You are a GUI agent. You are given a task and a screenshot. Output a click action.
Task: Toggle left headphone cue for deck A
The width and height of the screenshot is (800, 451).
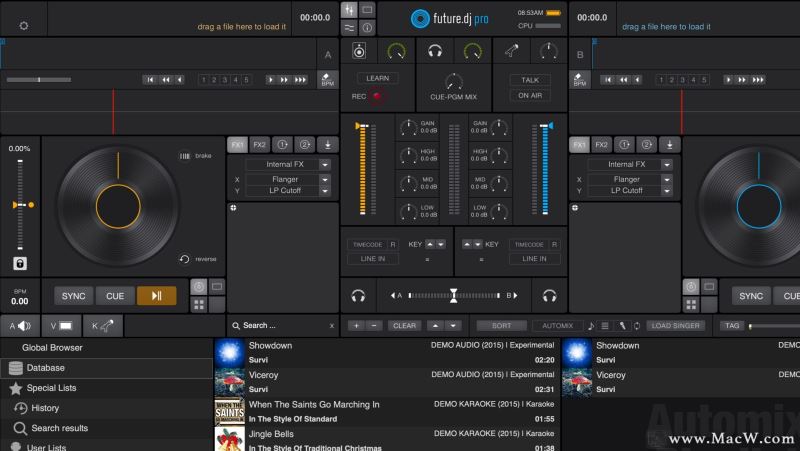click(x=358, y=295)
